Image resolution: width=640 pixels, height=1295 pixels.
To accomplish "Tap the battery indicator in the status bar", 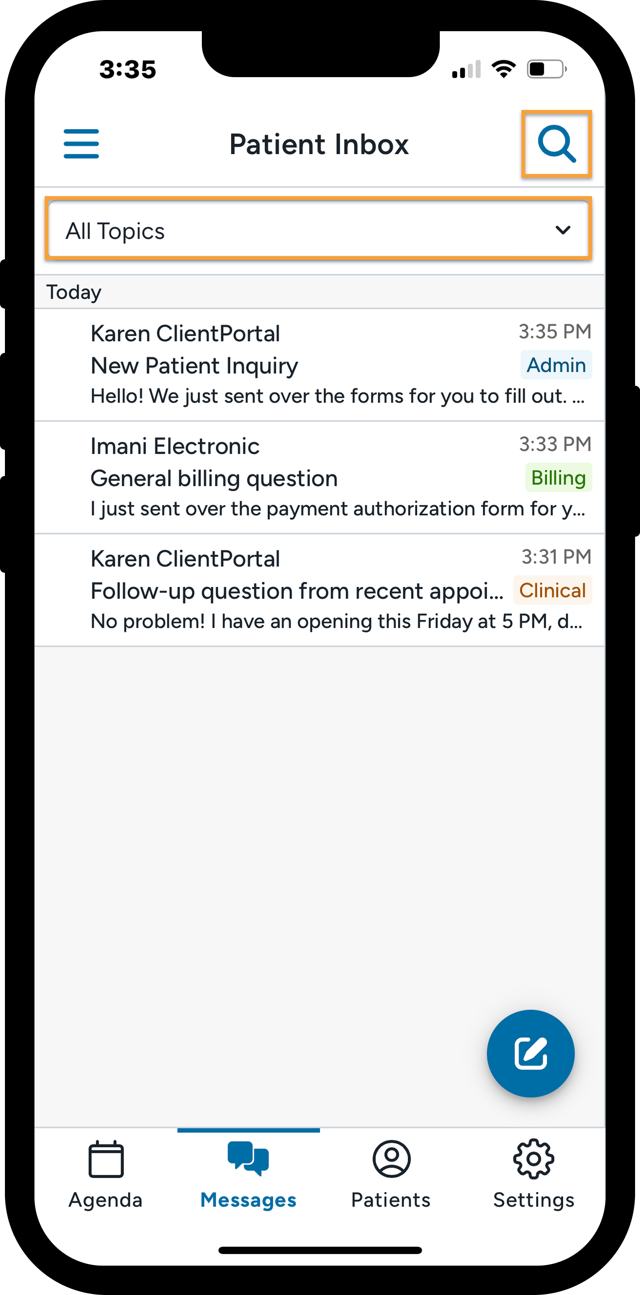I will [x=546, y=69].
